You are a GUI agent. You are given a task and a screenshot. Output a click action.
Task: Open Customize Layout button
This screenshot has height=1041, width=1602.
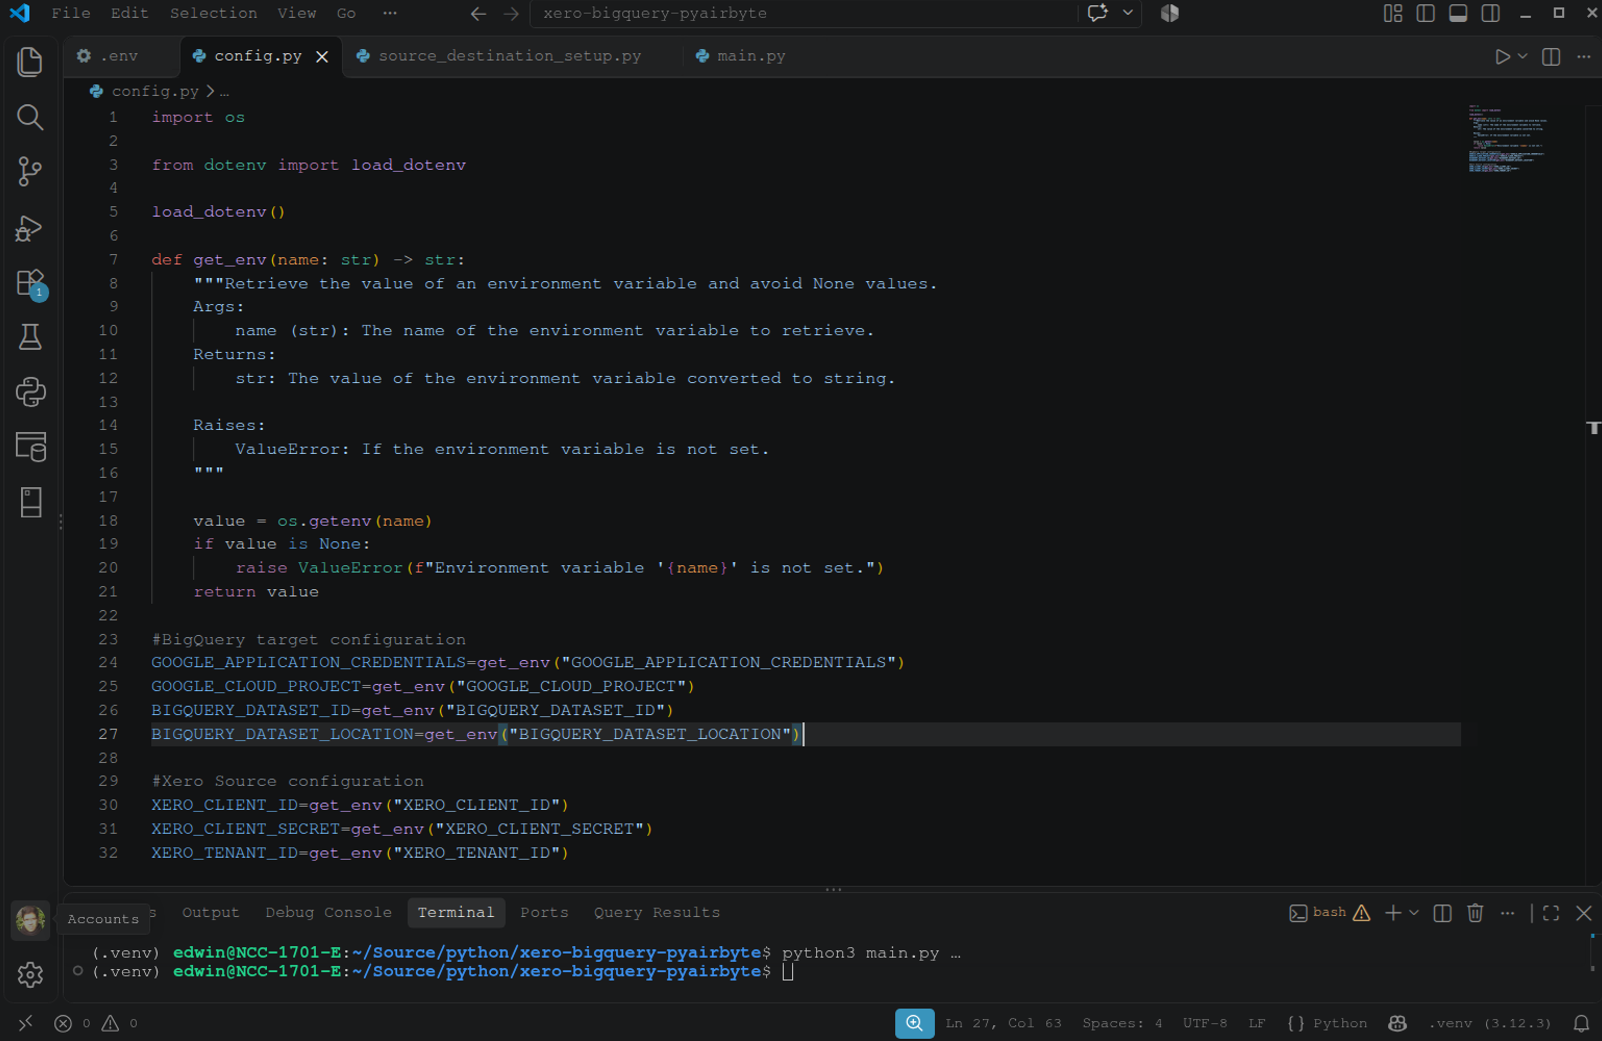[x=1392, y=13]
